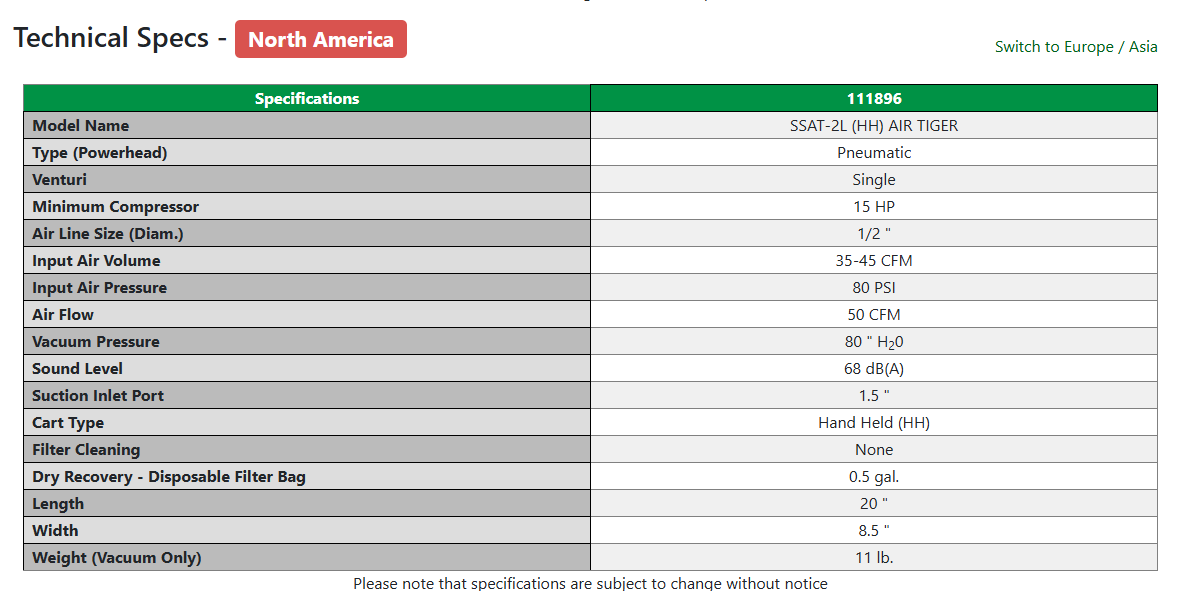Click Dry Recovery - Disposable Filter Bag label
The height and width of the screenshot is (591, 1187).
tap(307, 477)
